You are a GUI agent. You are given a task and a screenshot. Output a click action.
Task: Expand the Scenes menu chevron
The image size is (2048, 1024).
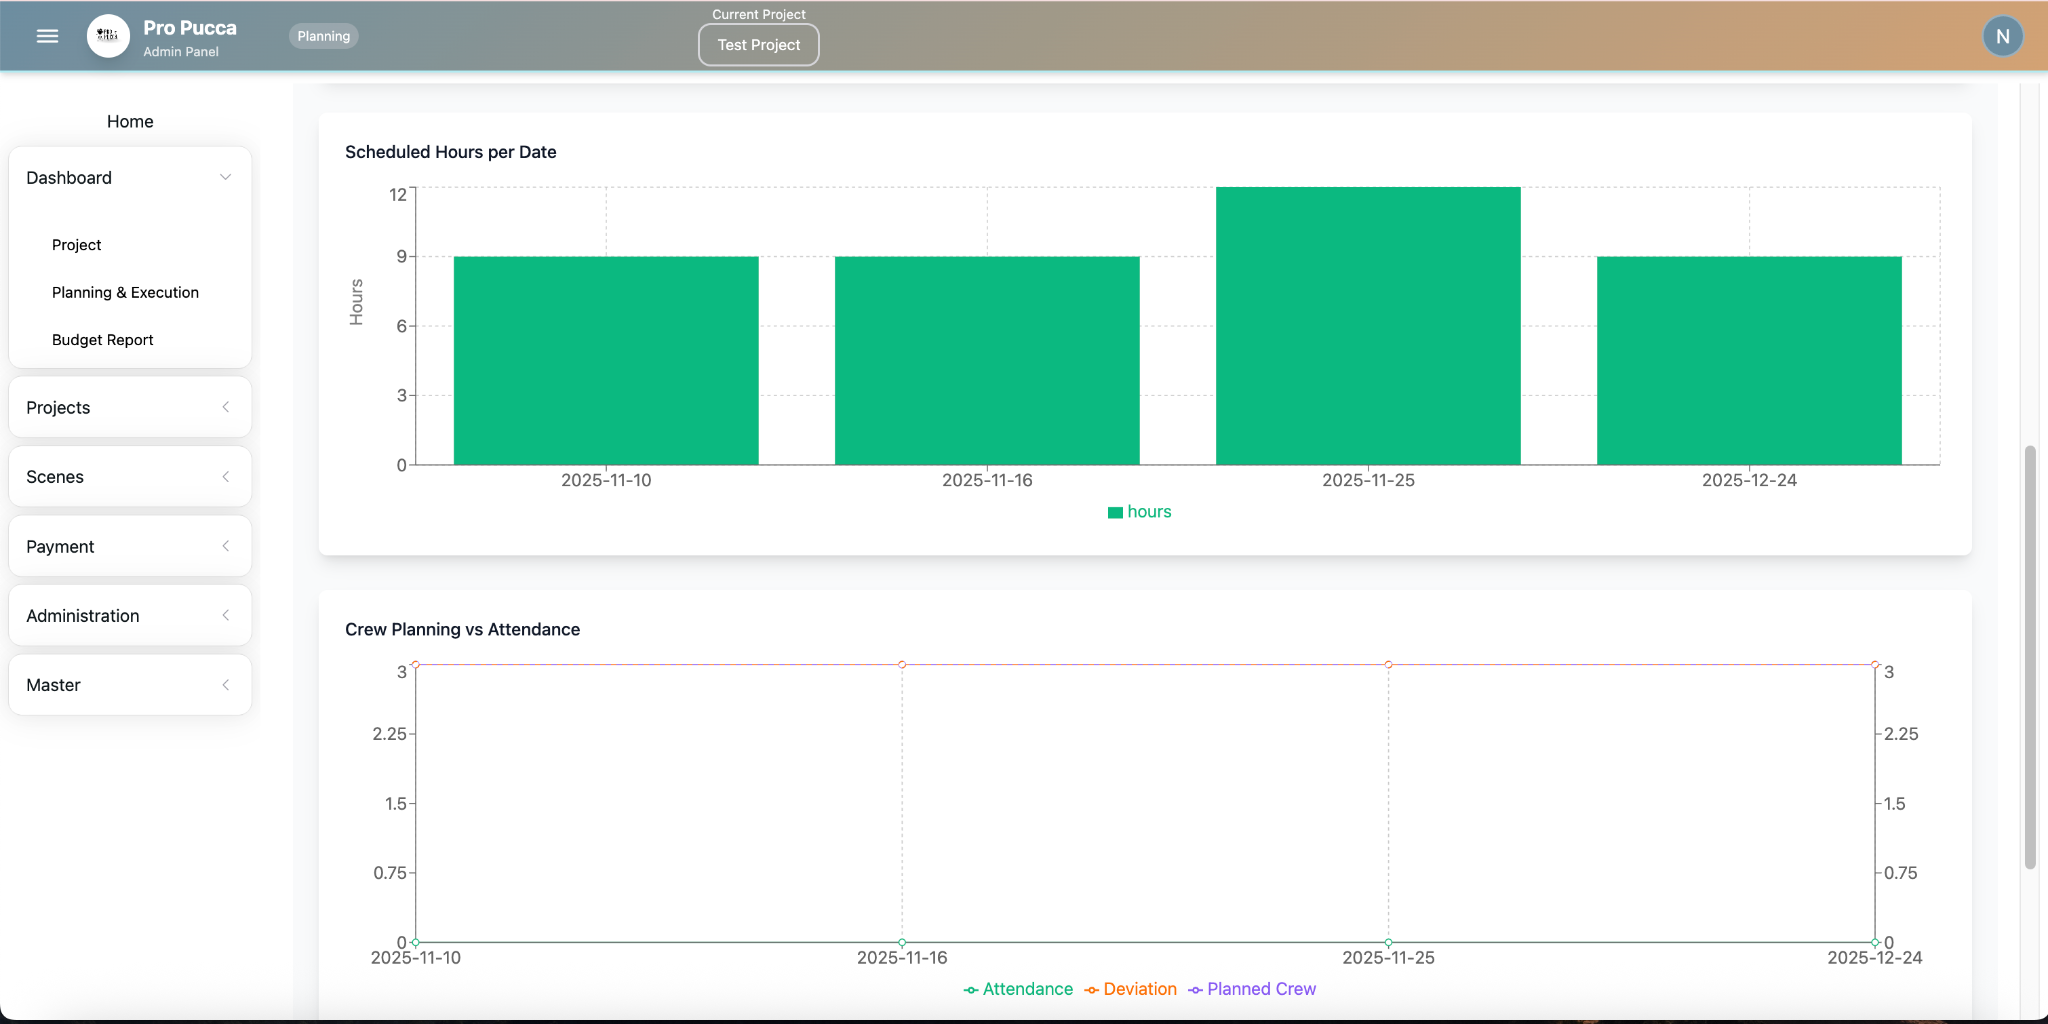click(x=225, y=477)
